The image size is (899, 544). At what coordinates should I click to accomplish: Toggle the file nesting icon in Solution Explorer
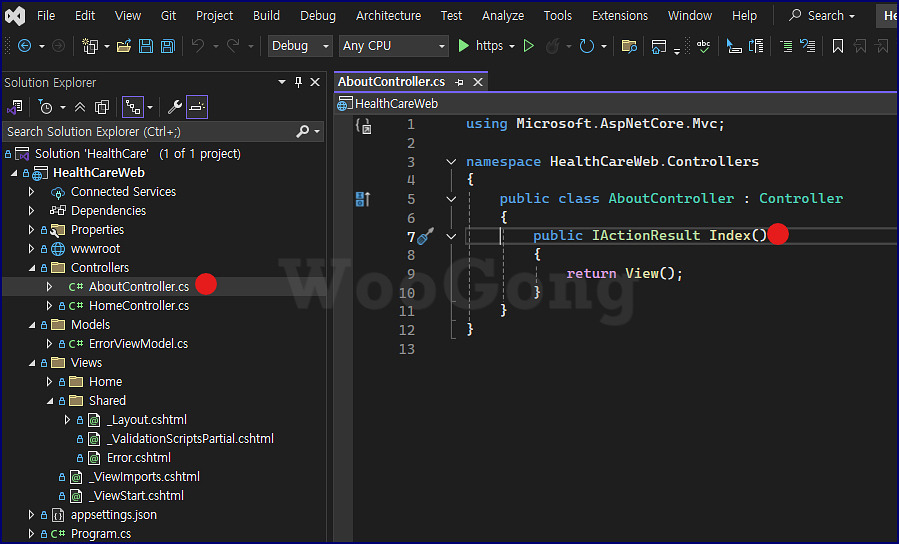(x=133, y=107)
